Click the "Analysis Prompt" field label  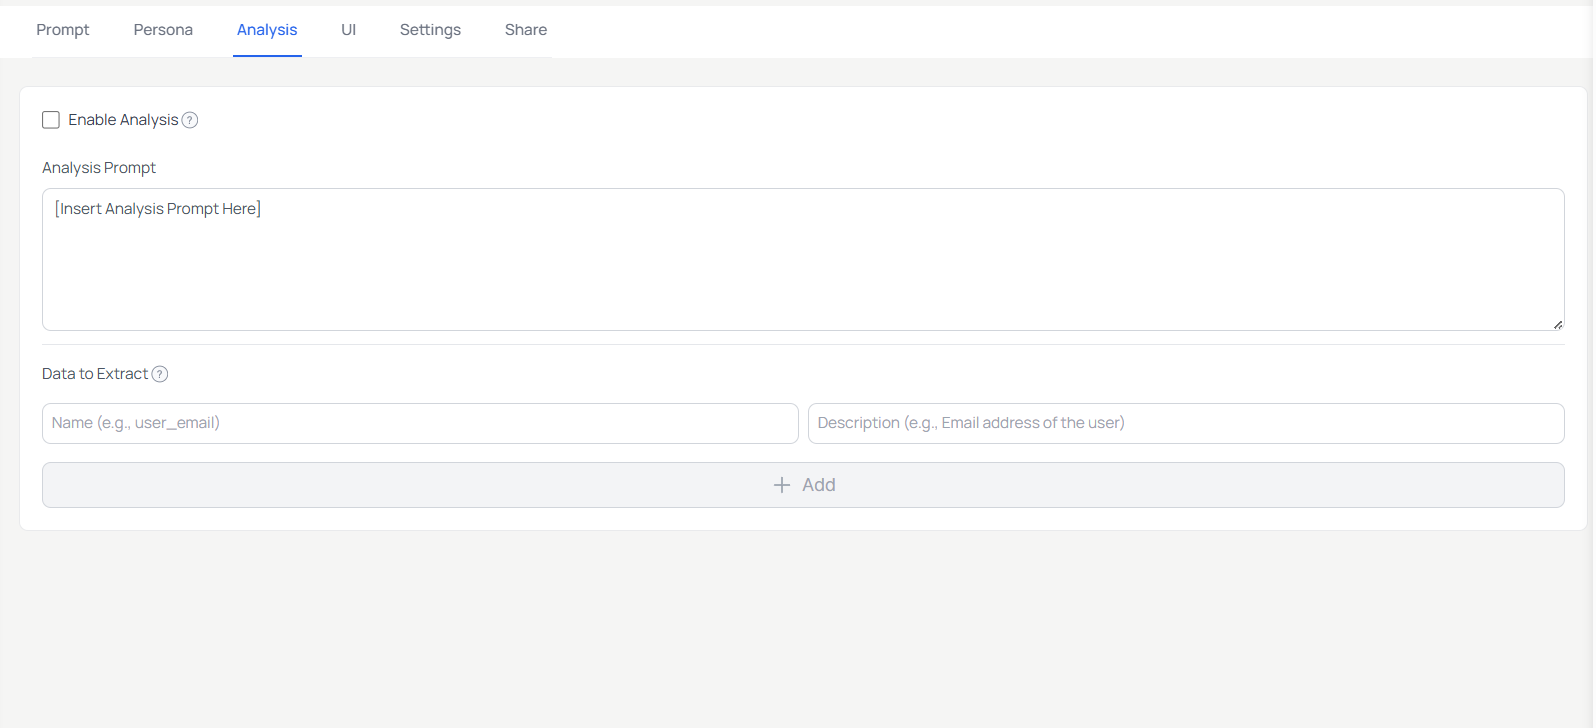pyautogui.click(x=99, y=168)
